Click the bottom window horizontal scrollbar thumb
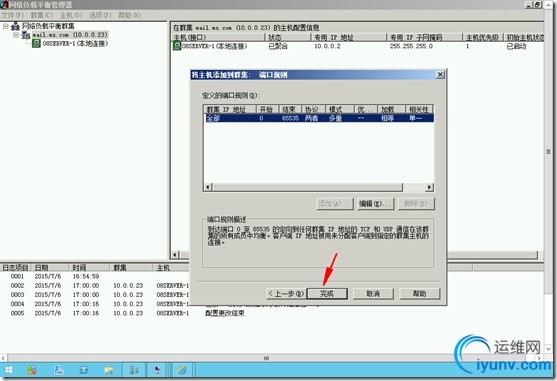Viewport: 557px width, 381px height. [x=266, y=358]
